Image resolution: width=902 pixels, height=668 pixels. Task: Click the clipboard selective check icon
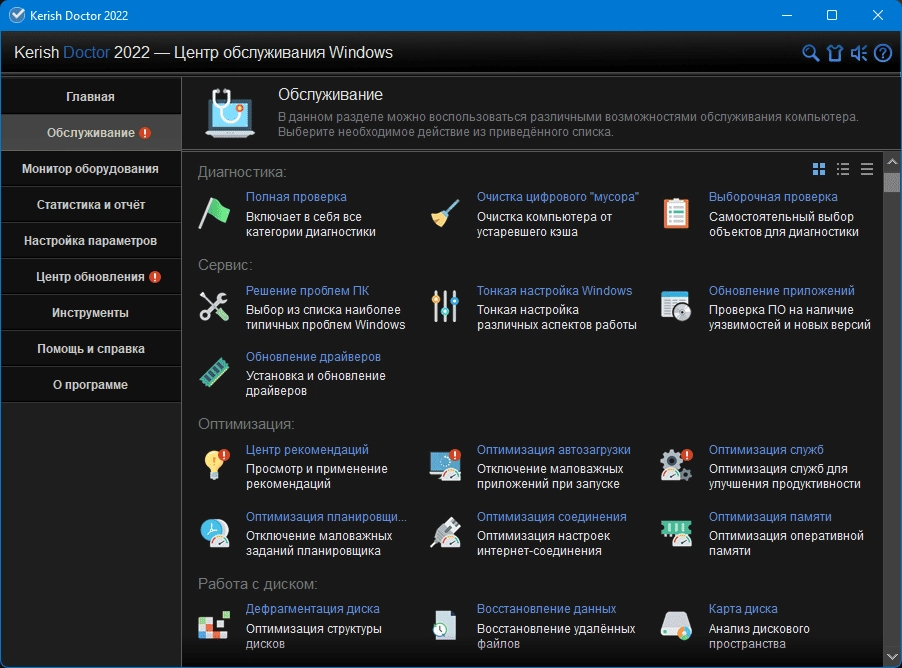coord(676,213)
